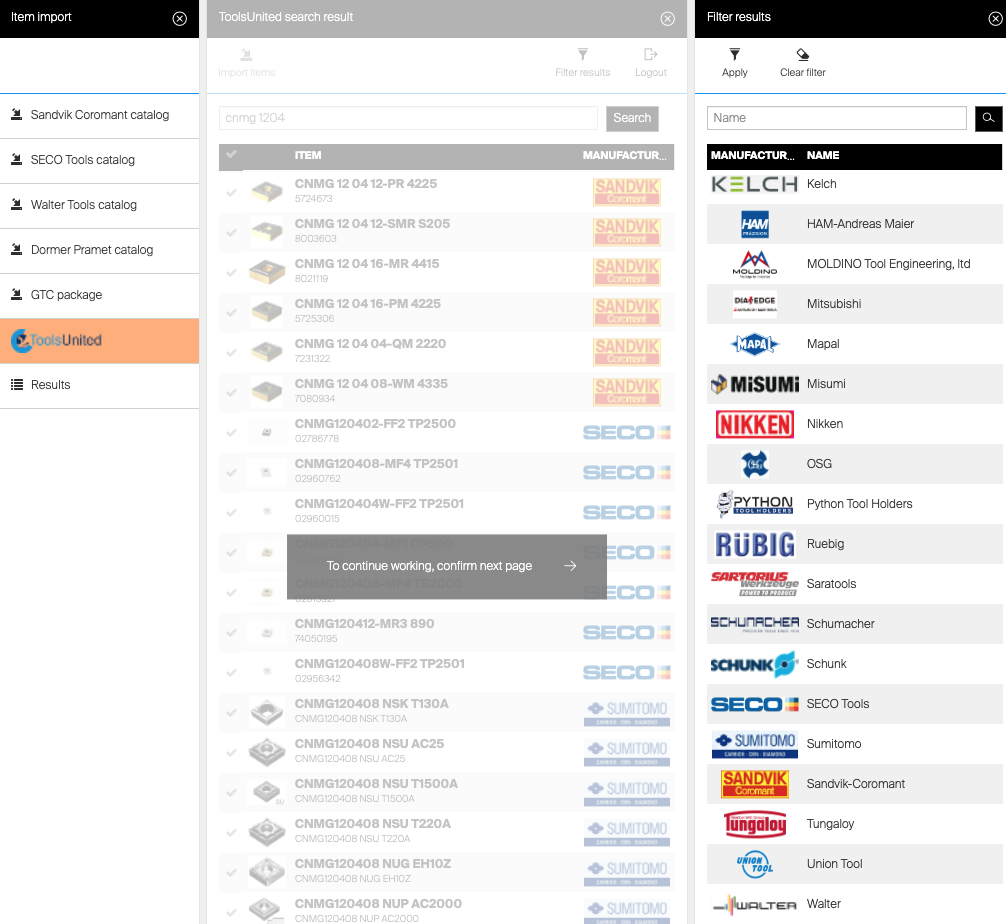Click the Import items icon

pyautogui.click(x=246, y=56)
